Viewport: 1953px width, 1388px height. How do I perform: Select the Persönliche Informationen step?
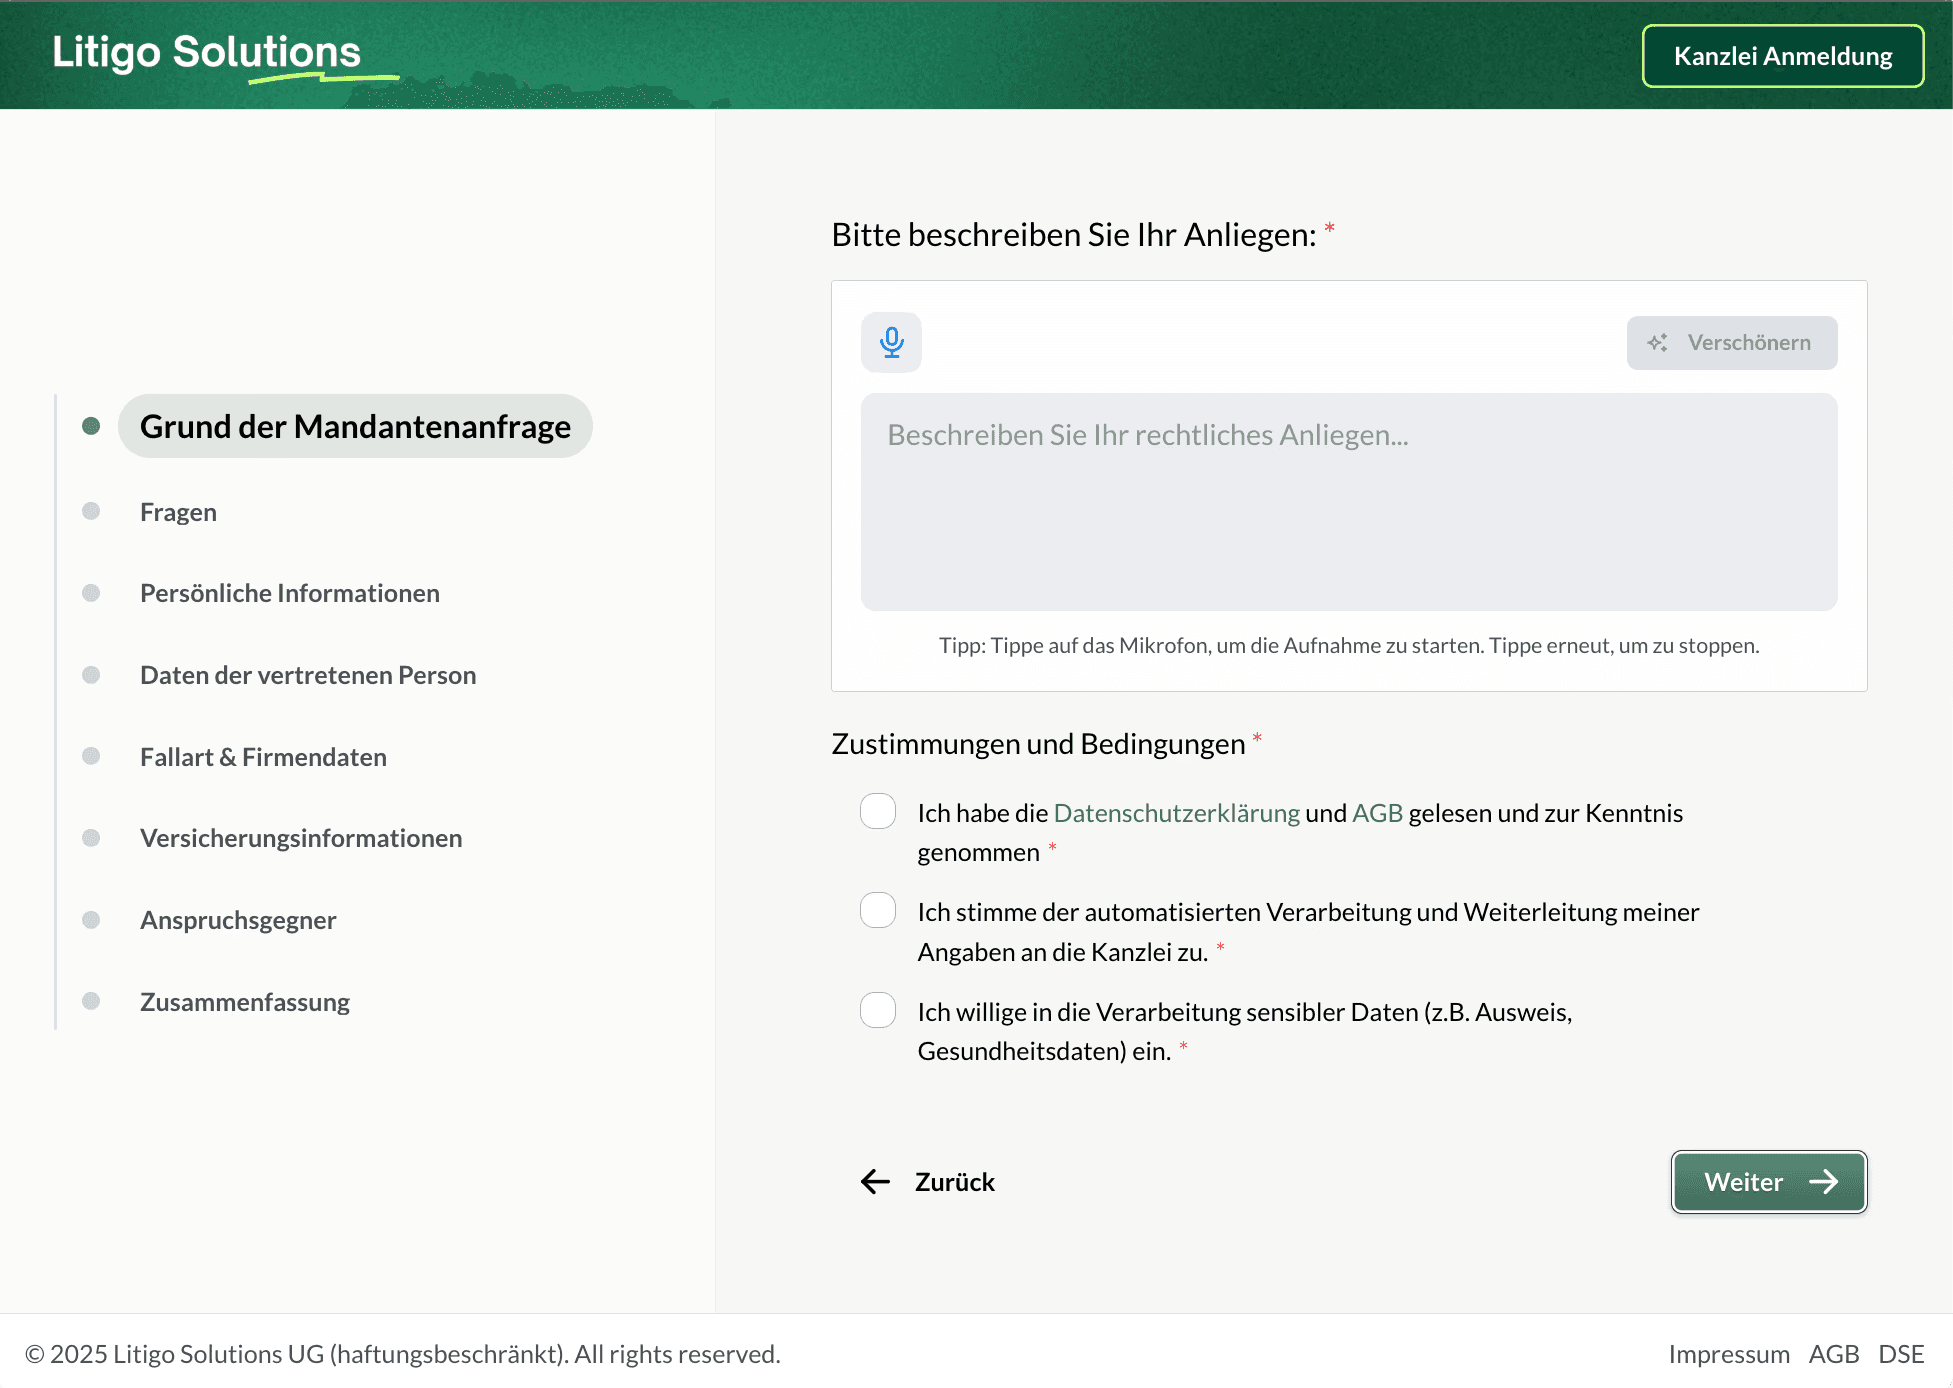tap(290, 592)
